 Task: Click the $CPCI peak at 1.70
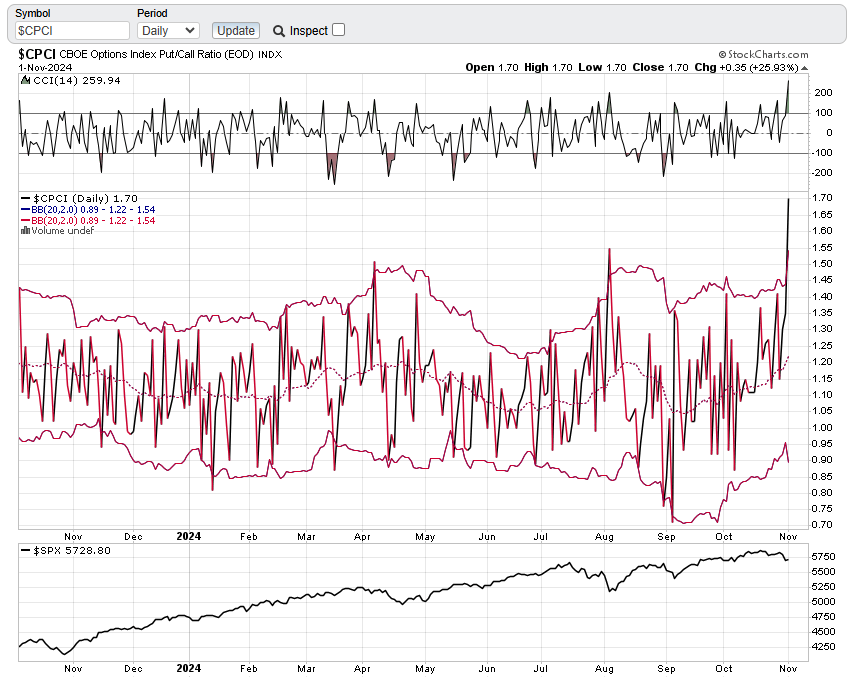[x=788, y=200]
